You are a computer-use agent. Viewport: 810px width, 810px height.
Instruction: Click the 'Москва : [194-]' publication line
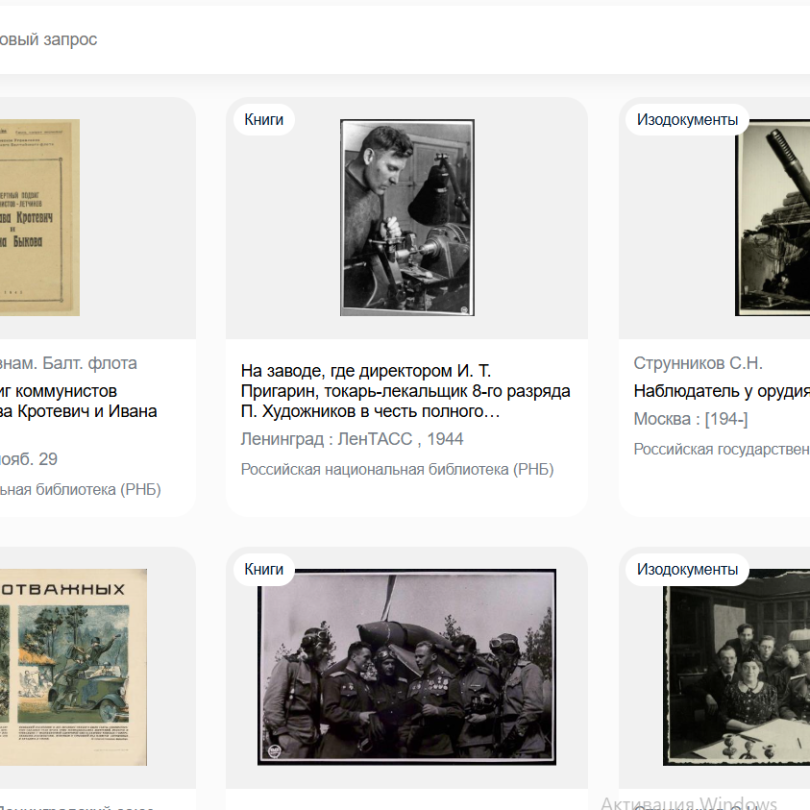click(690, 419)
